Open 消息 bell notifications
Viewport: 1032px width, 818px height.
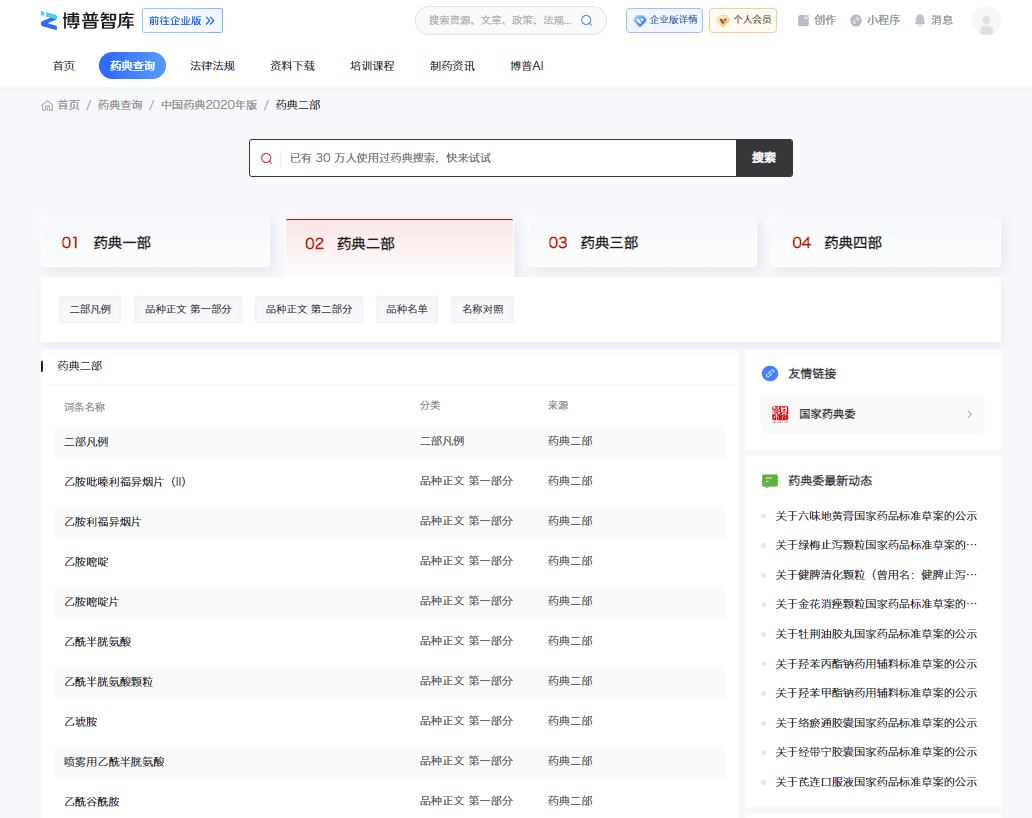pyautogui.click(x=920, y=20)
